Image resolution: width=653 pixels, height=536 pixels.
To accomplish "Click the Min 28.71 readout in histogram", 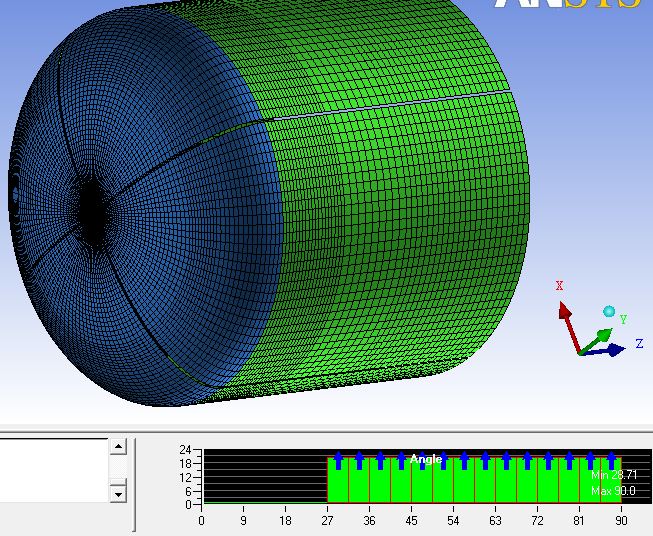I will tap(613, 475).
